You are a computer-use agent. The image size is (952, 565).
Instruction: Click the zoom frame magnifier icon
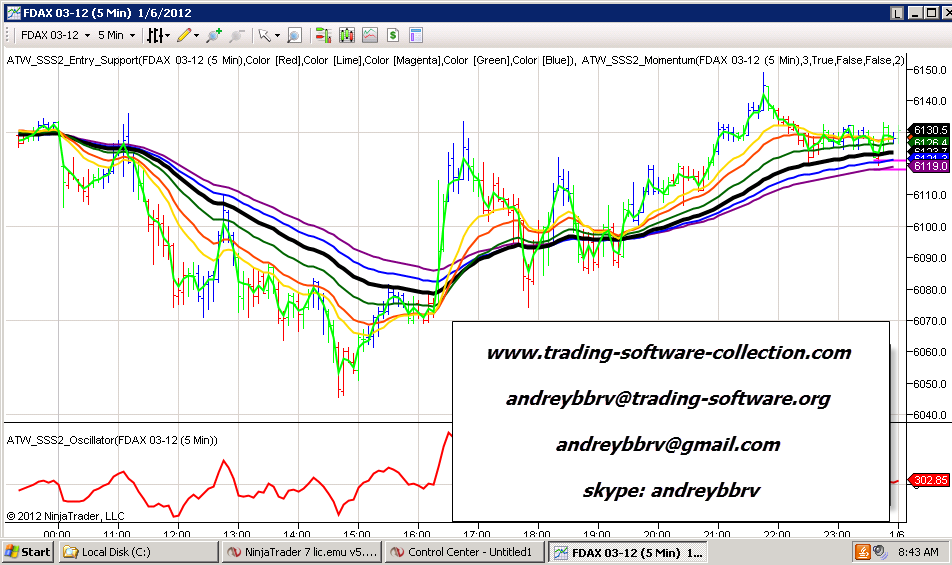tap(294, 35)
